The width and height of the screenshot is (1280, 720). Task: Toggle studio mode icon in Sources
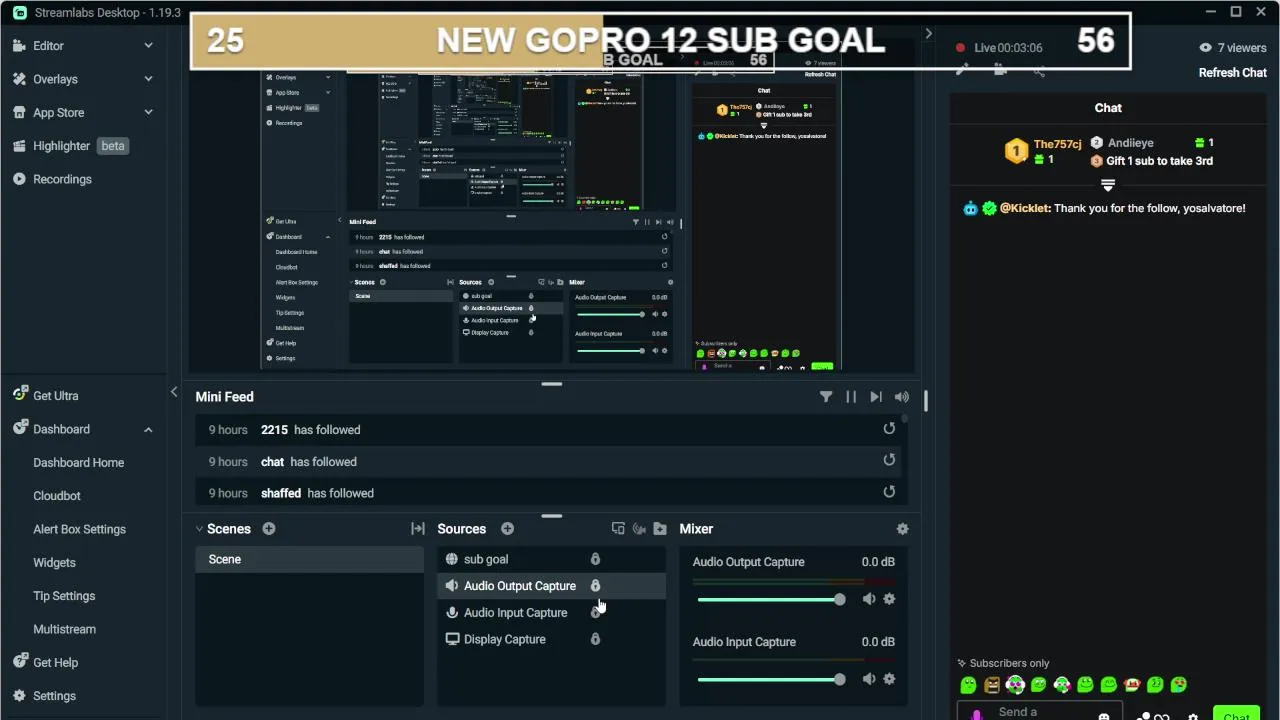(639, 529)
